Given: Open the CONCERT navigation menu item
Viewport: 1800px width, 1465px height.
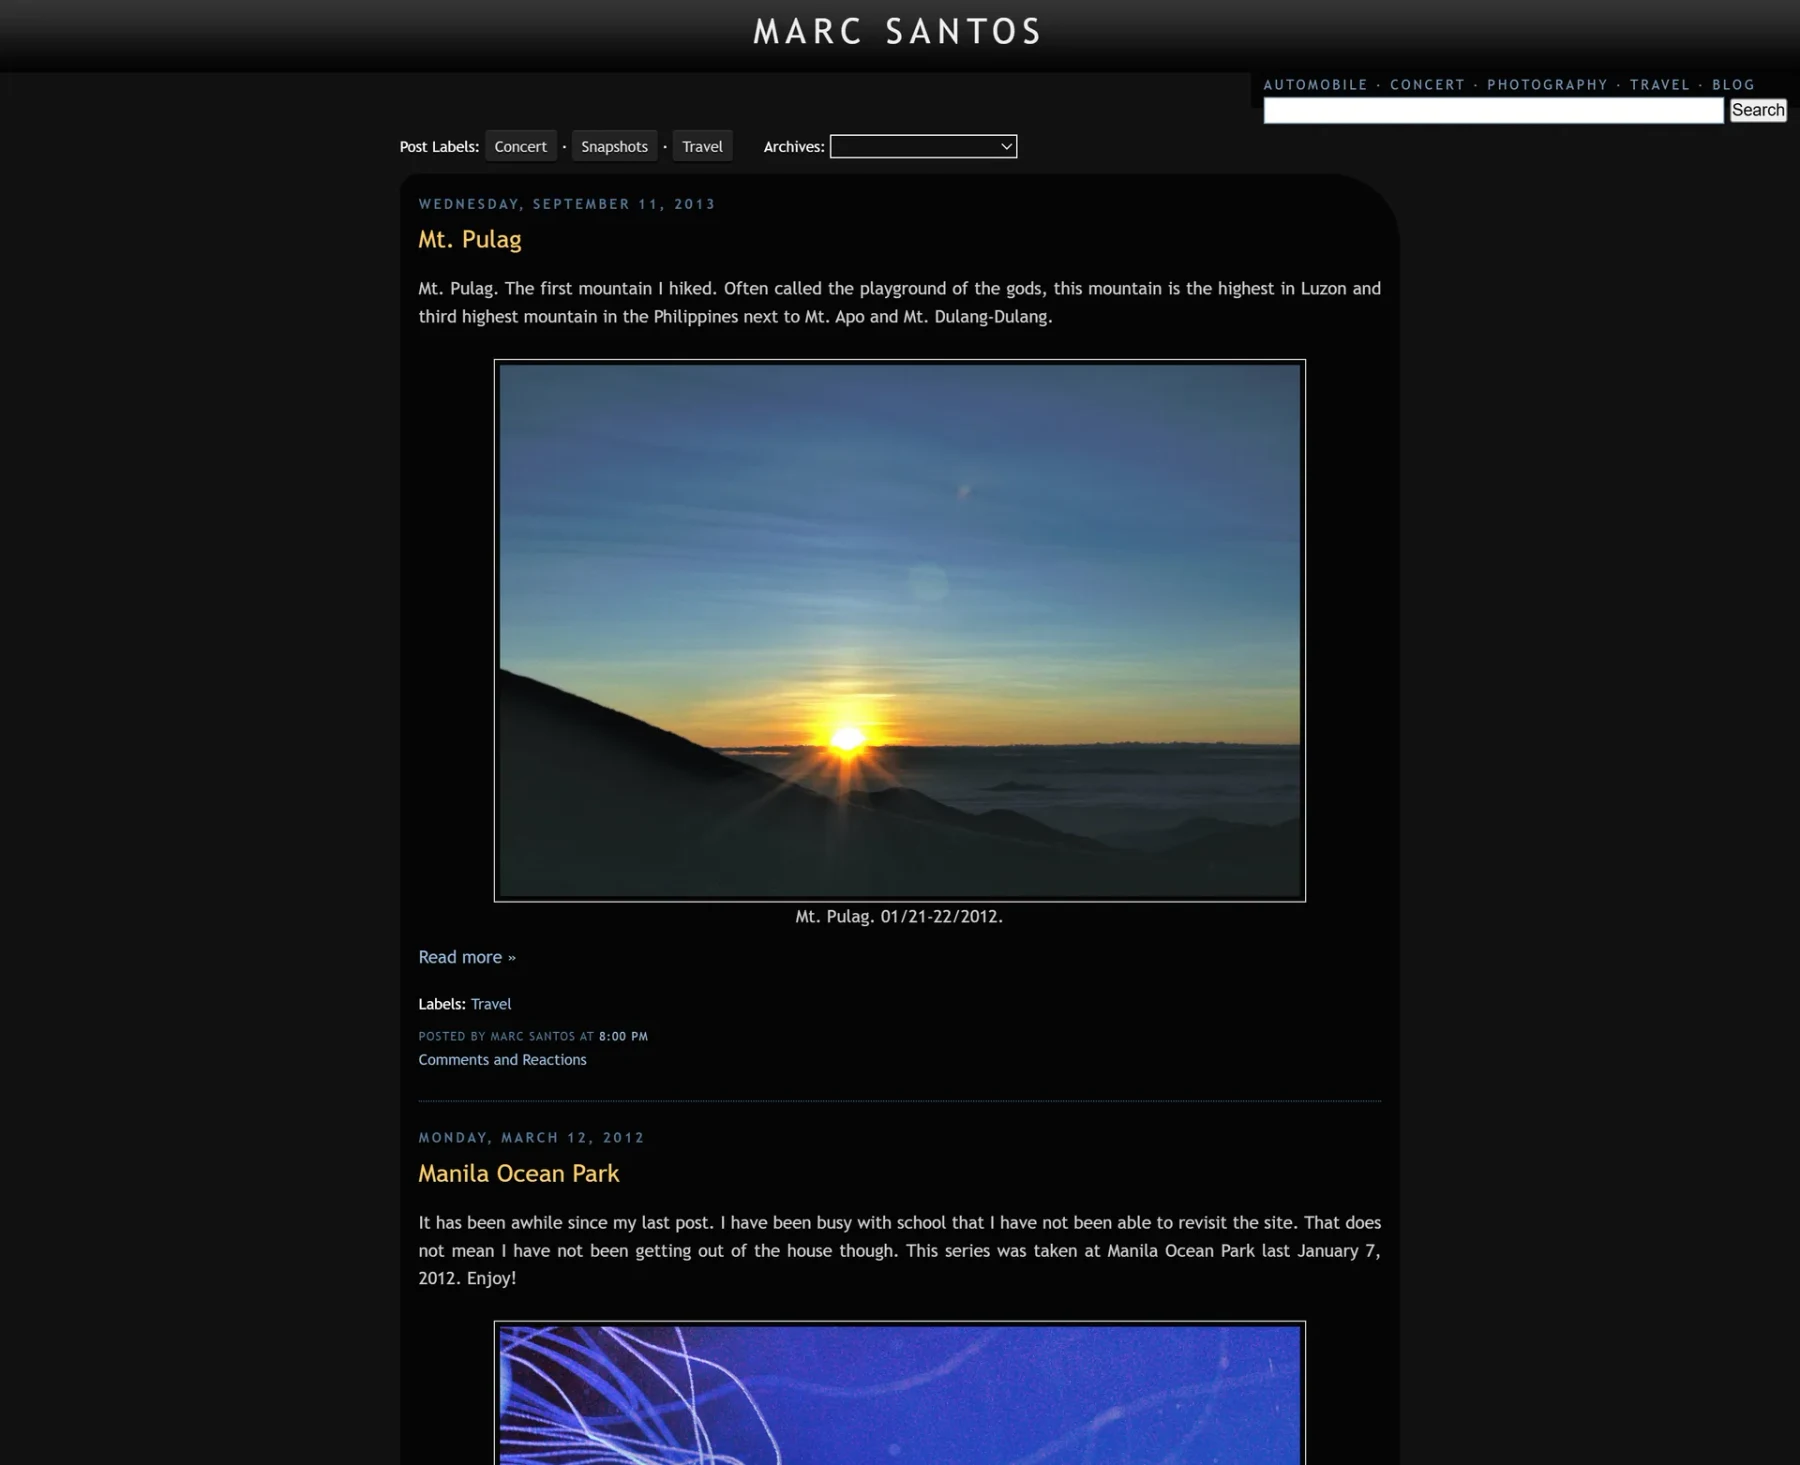Looking at the screenshot, I should 1427,85.
